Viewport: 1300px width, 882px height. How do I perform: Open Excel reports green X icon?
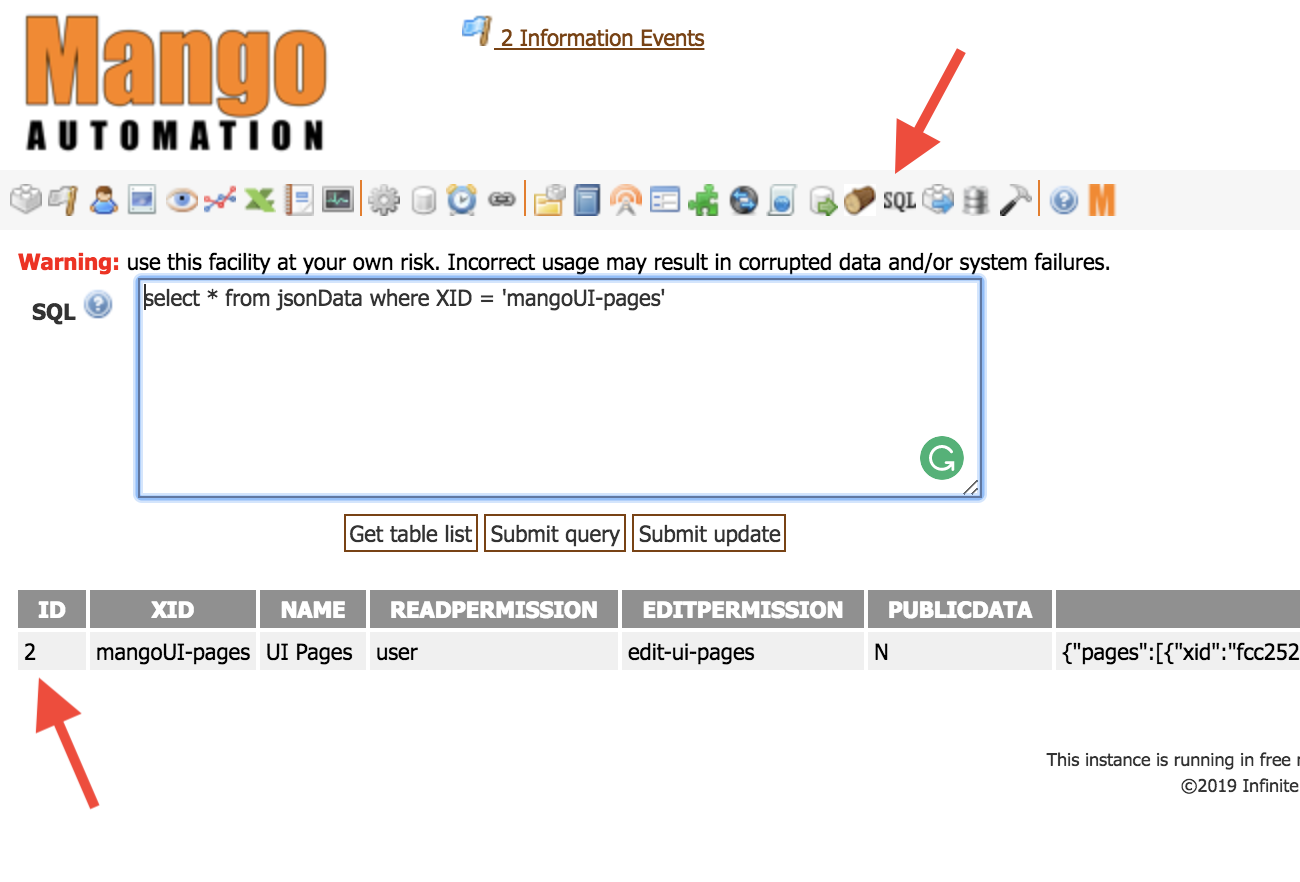click(260, 200)
